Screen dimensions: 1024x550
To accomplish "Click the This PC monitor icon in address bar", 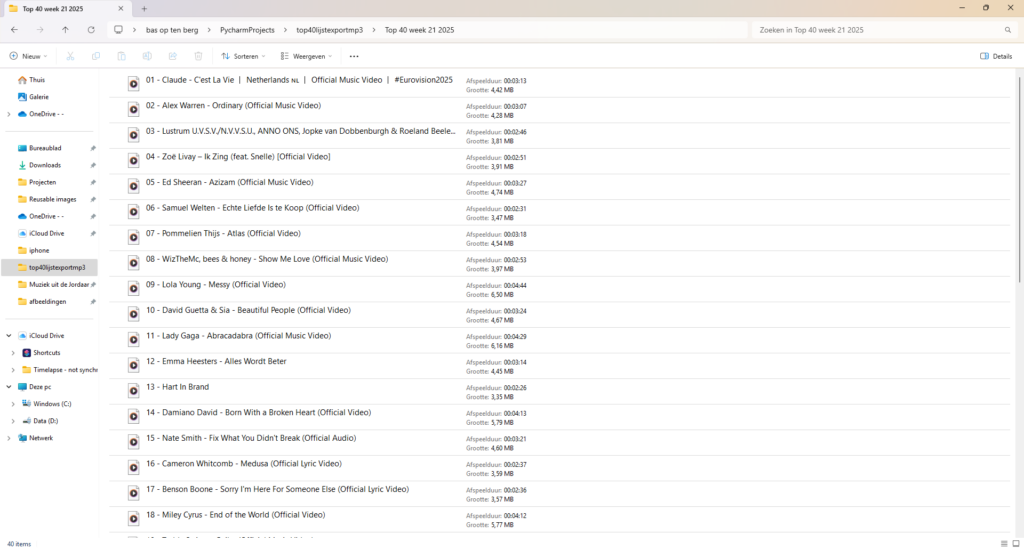I will click(118, 30).
